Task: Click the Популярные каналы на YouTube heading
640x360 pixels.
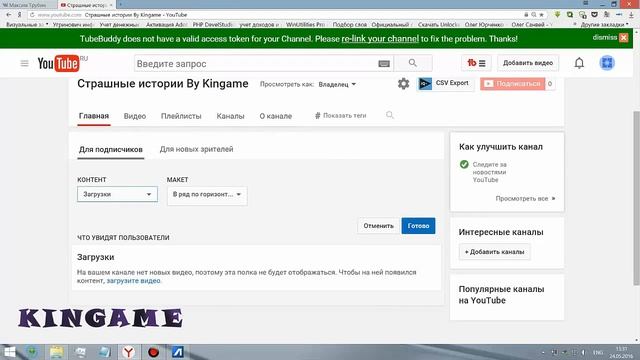Action: tap(501, 295)
